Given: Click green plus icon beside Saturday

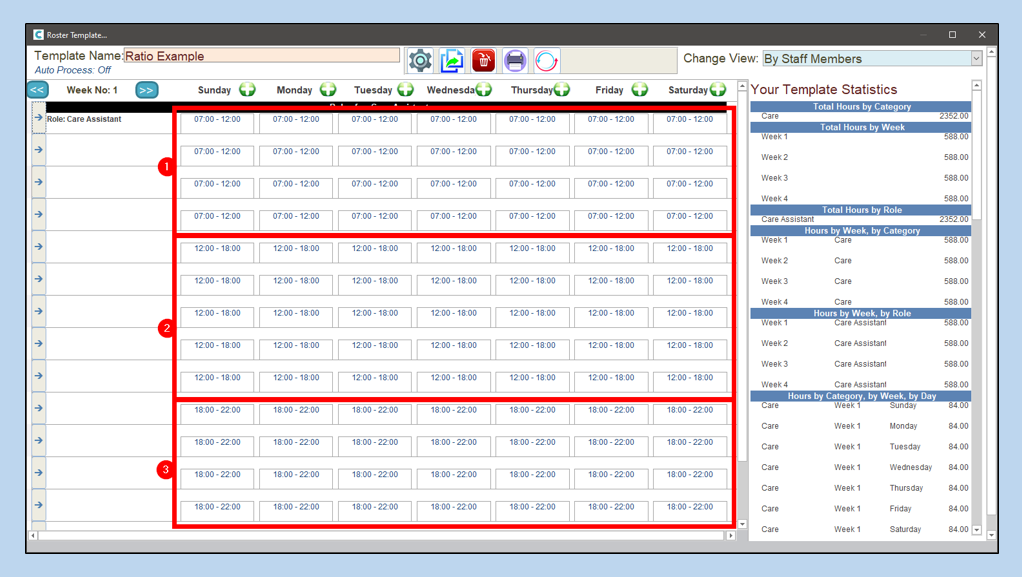Looking at the screenshot, I should coord(718,90).
